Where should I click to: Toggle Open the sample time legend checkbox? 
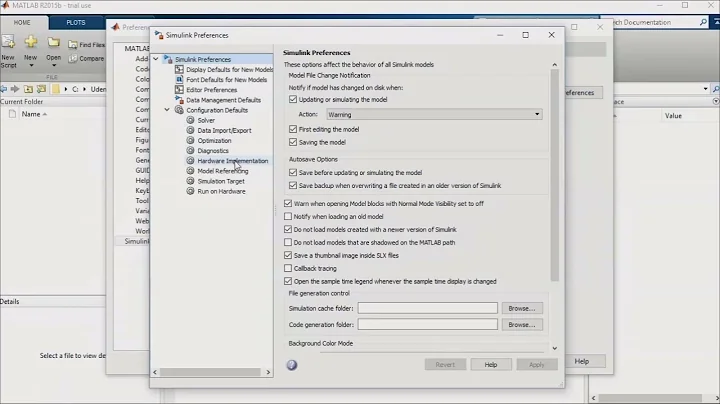[288, 281]
